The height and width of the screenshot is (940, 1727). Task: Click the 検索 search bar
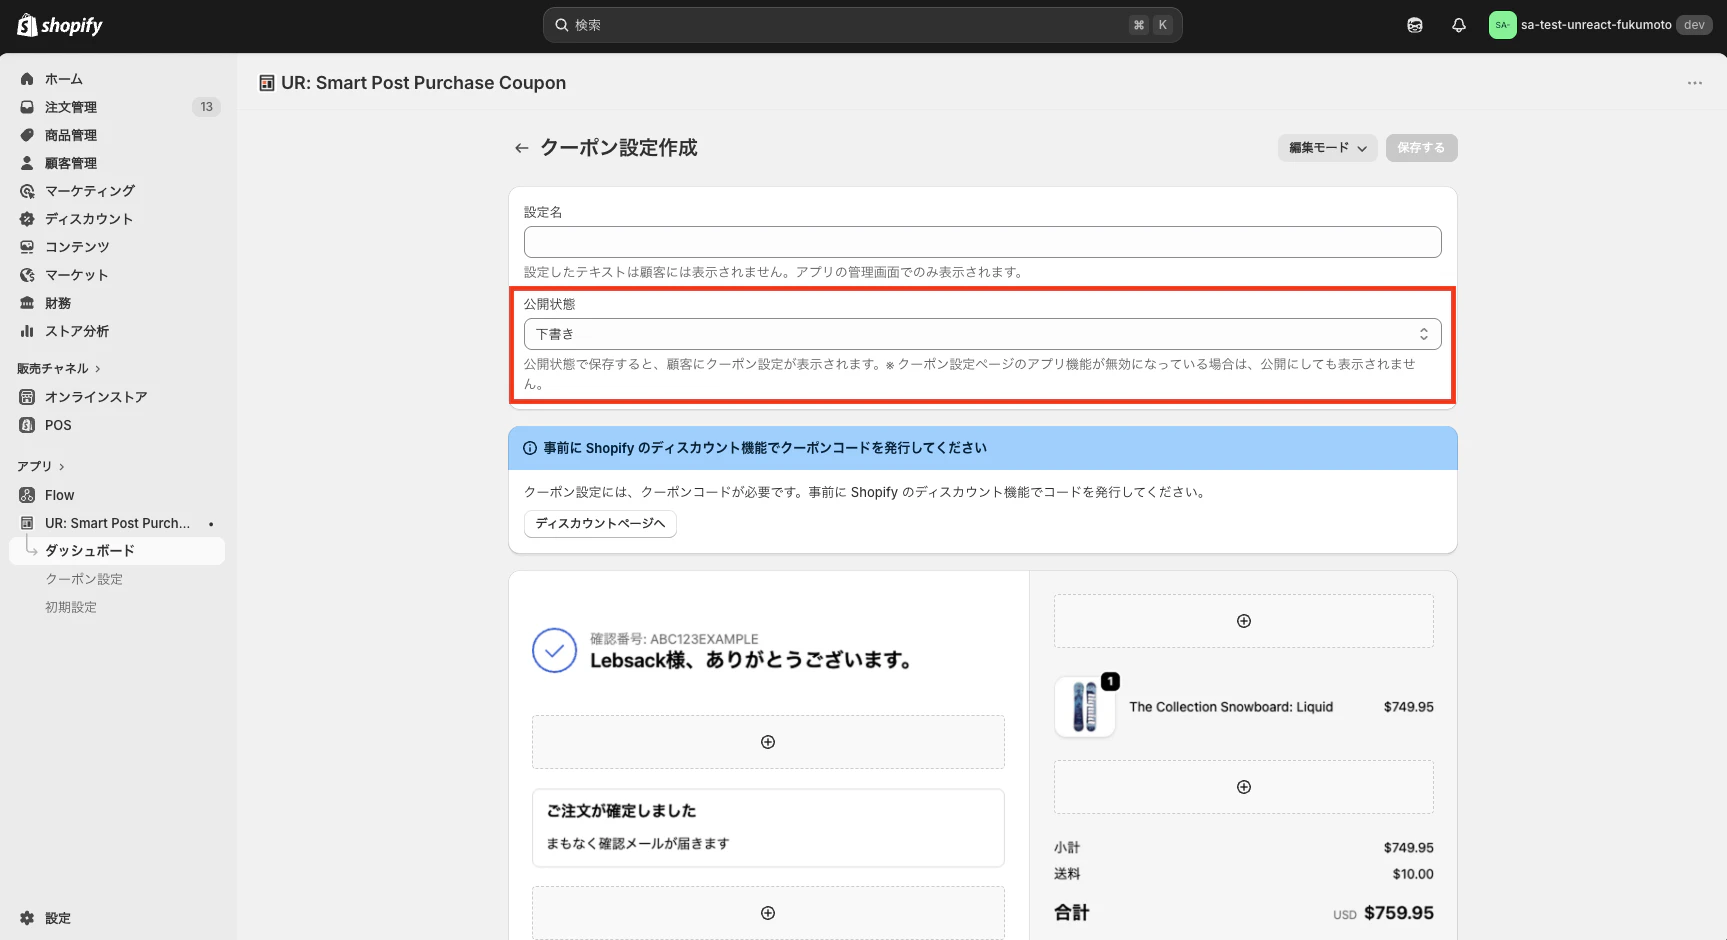point(862,25)
